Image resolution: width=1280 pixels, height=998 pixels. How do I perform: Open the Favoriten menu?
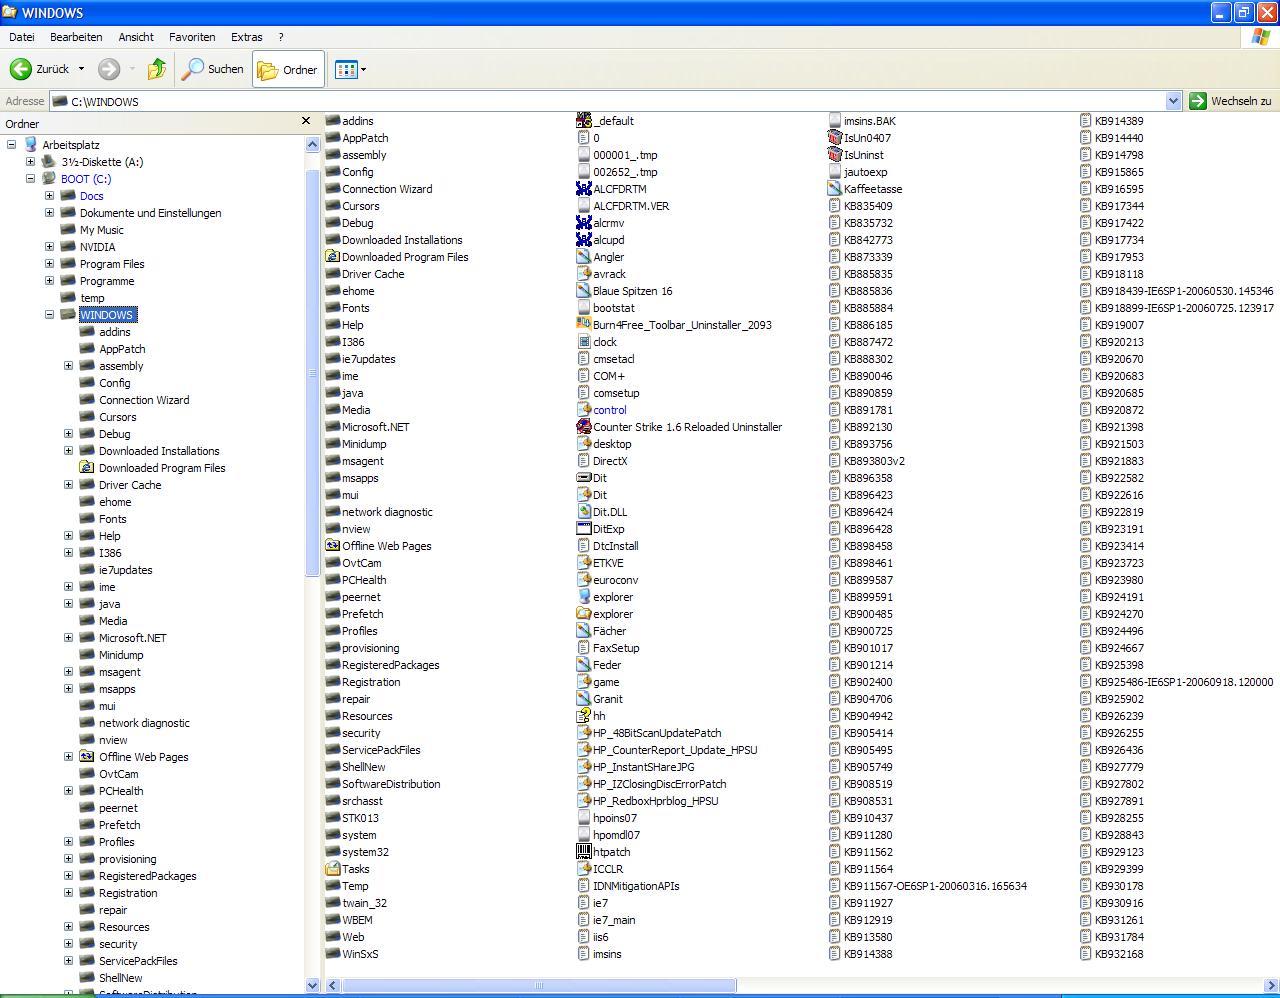tap(192, 37)
